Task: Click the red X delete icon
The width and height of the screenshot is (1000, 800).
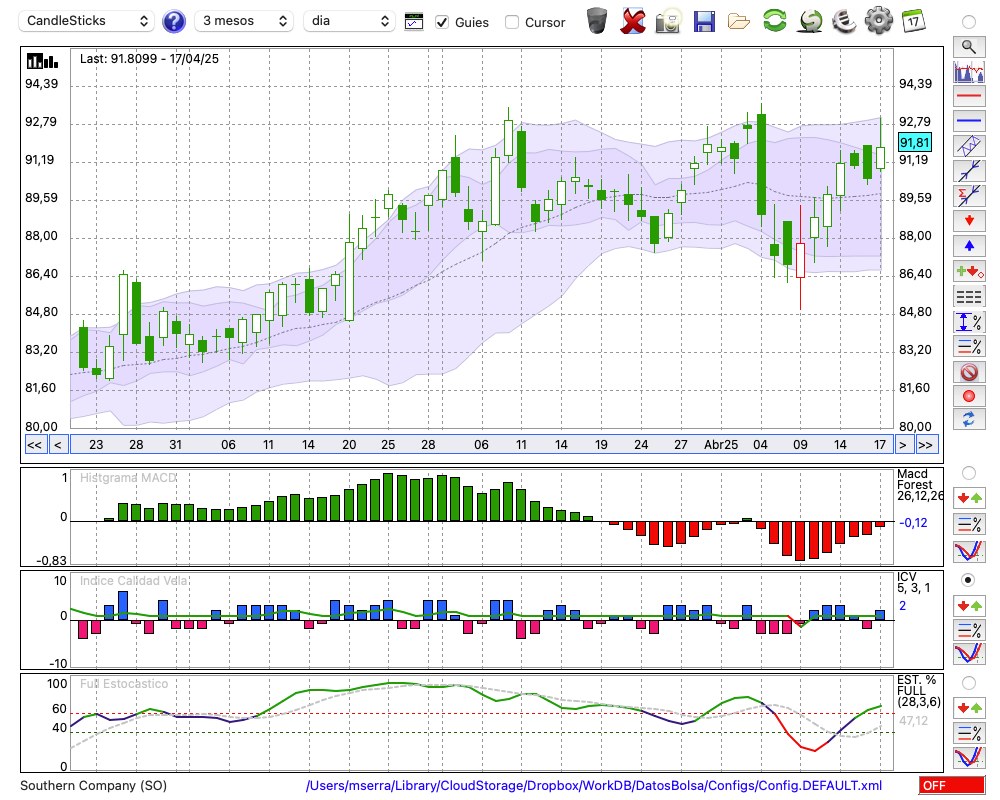Action: pyautogui.click(x=633, y=20)
